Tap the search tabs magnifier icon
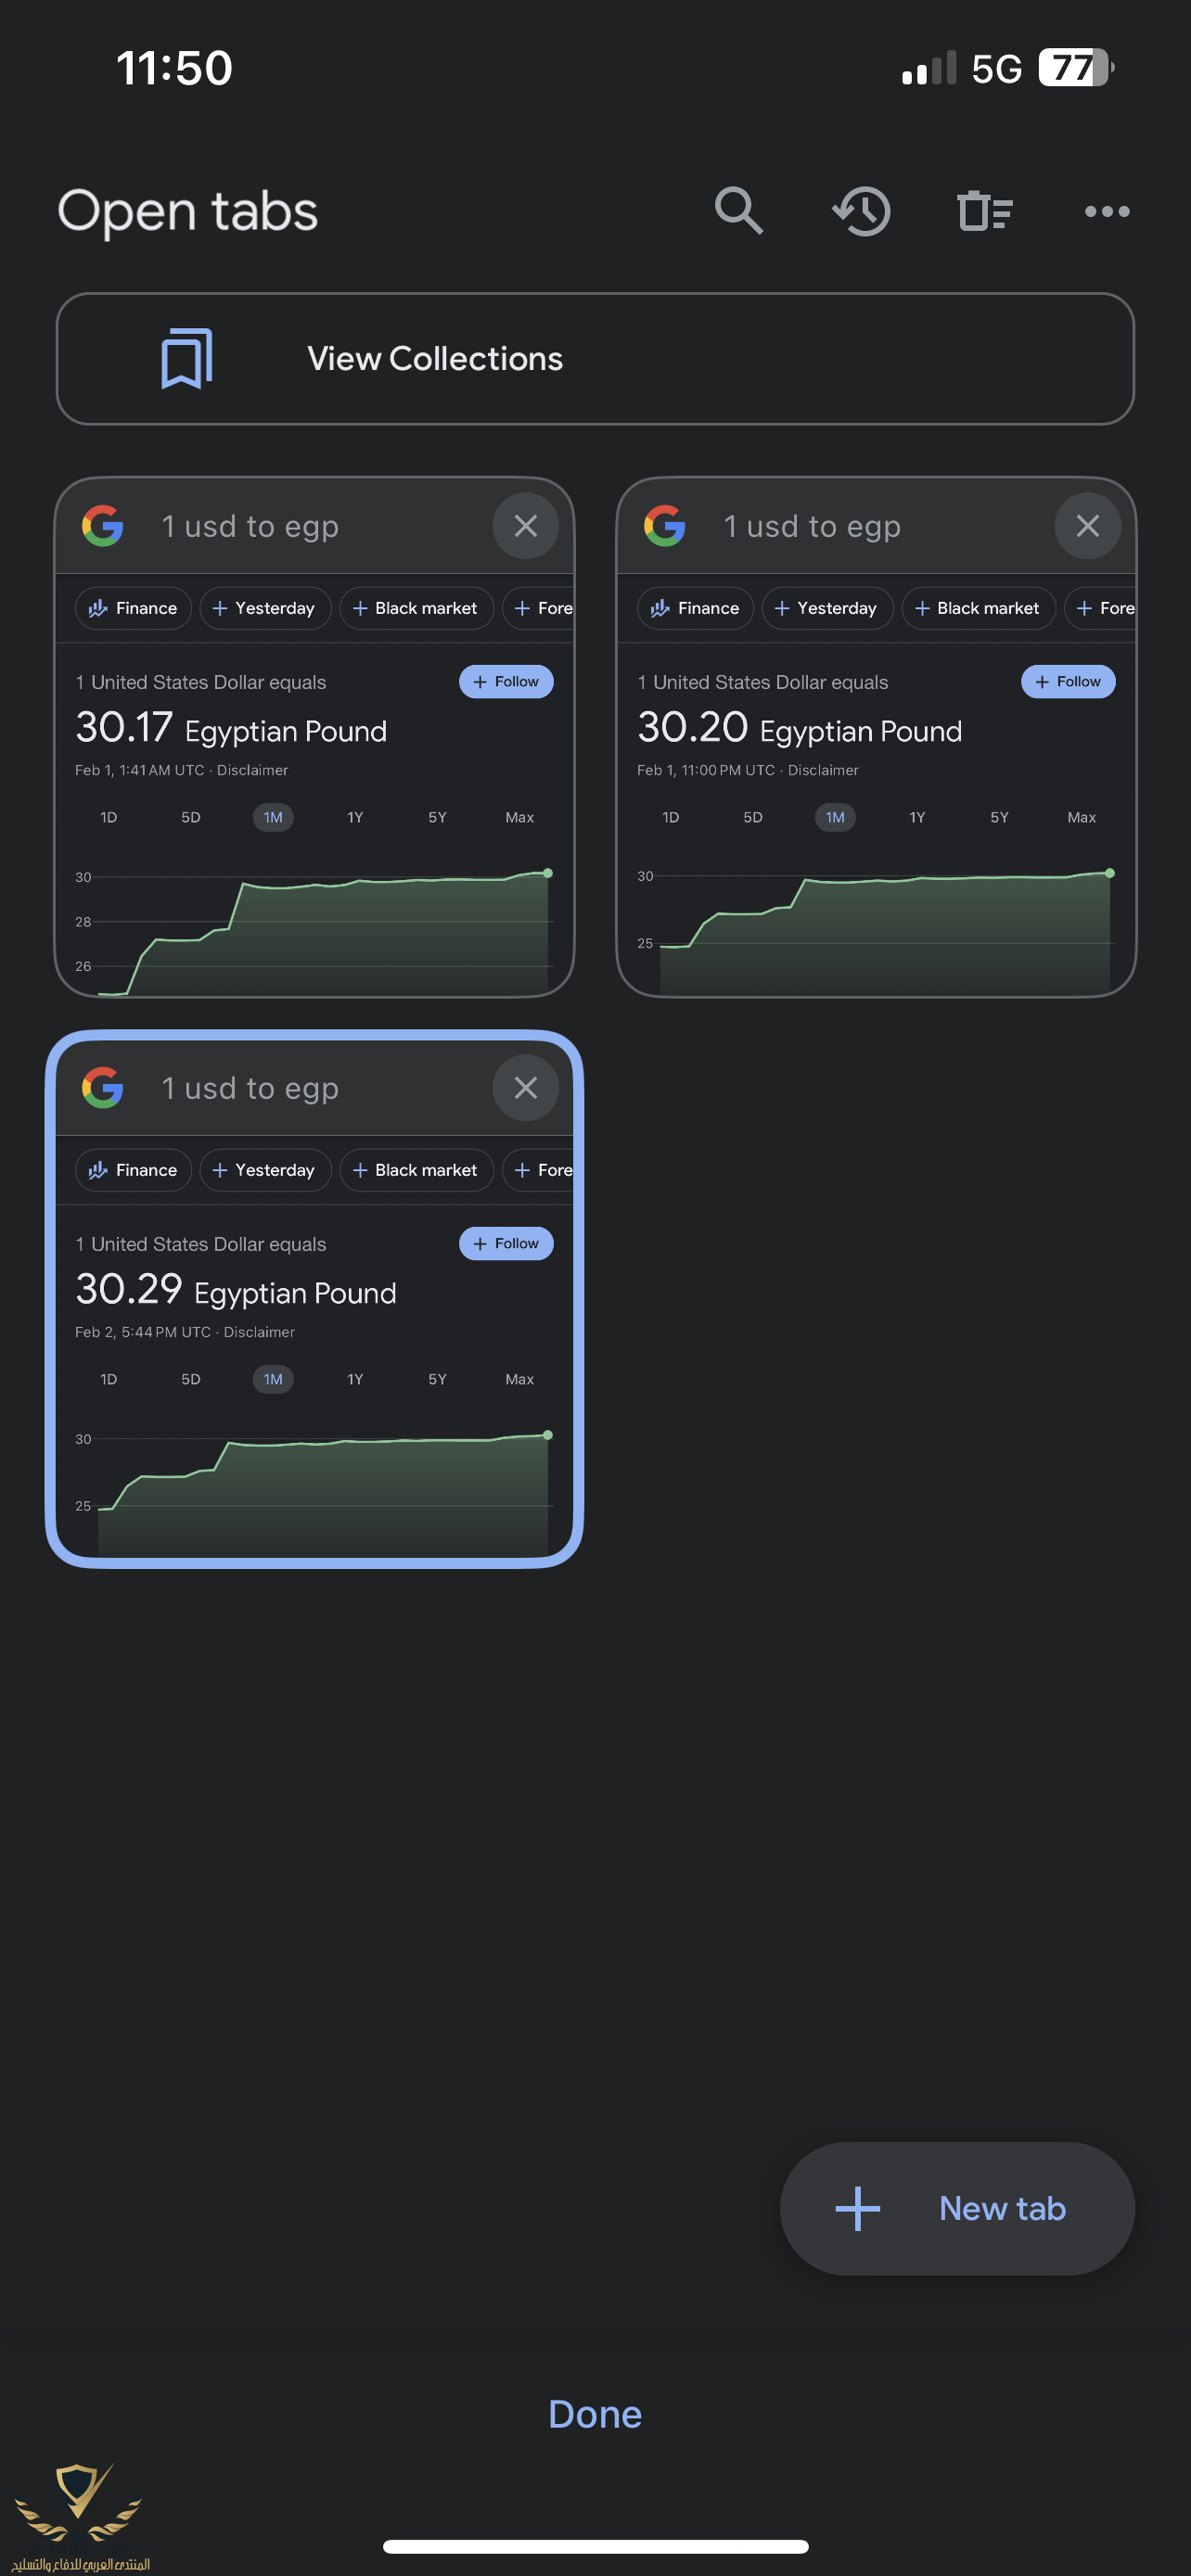Image resolution: width=1191 pixels, height=2576 pixels. (739, 211)
